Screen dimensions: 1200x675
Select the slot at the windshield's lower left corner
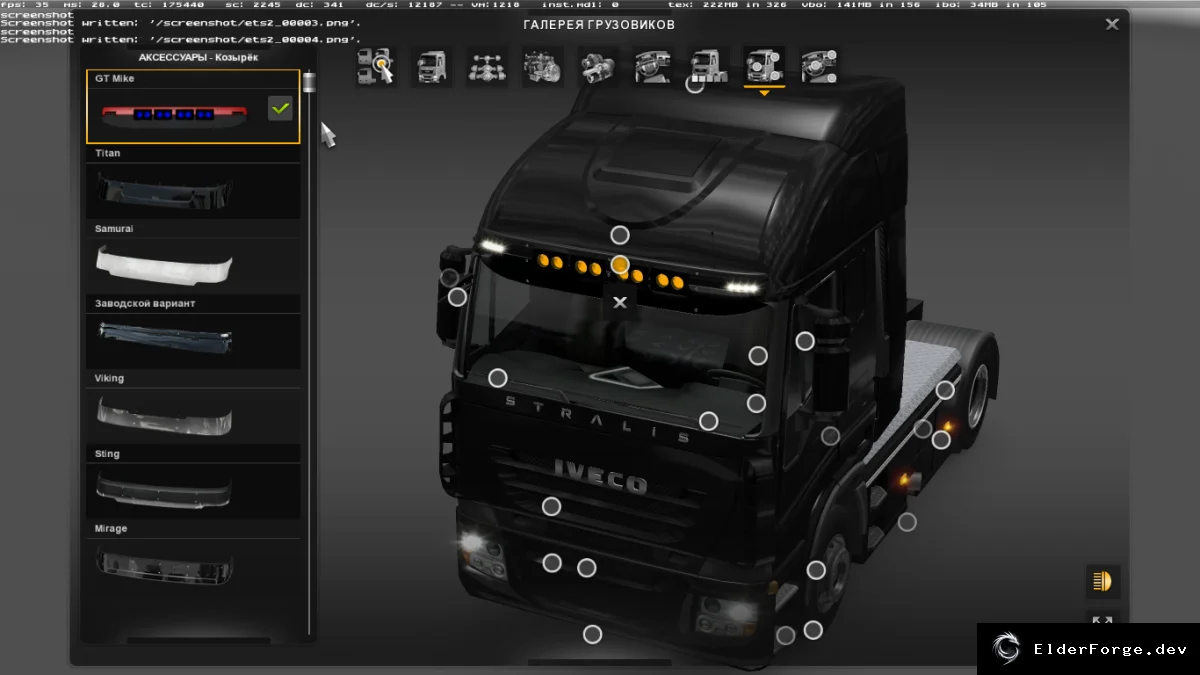pos(497,378)
